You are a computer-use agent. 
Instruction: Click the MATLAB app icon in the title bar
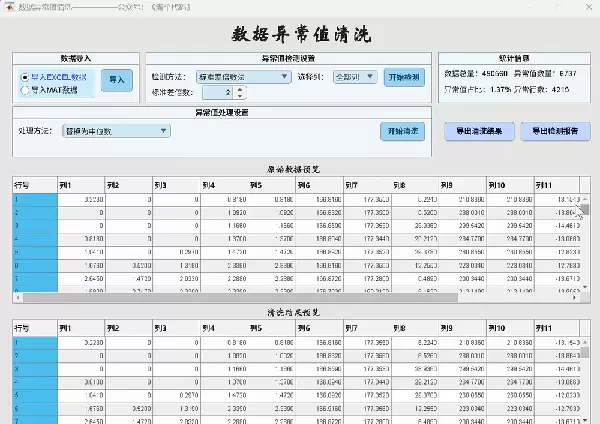pos(9,7)
